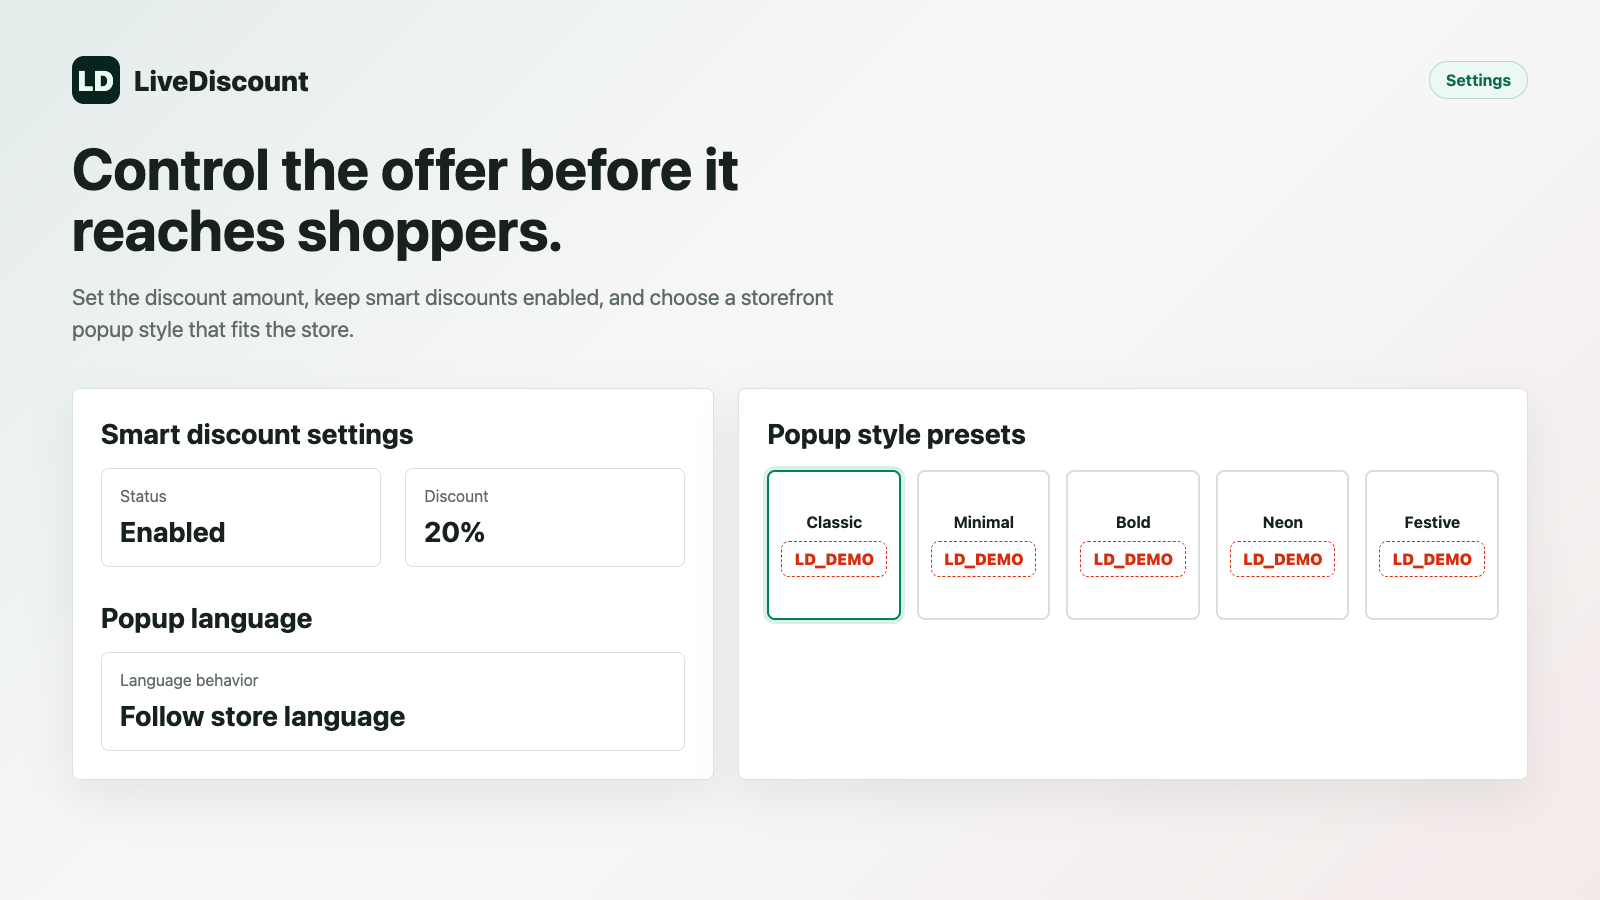Image resolution: width=1600 pixels, height=900 pixels.
Task: Click the LD_DEMO badge under Neon
Action: pyautogui.click(x=1282, y=559)
